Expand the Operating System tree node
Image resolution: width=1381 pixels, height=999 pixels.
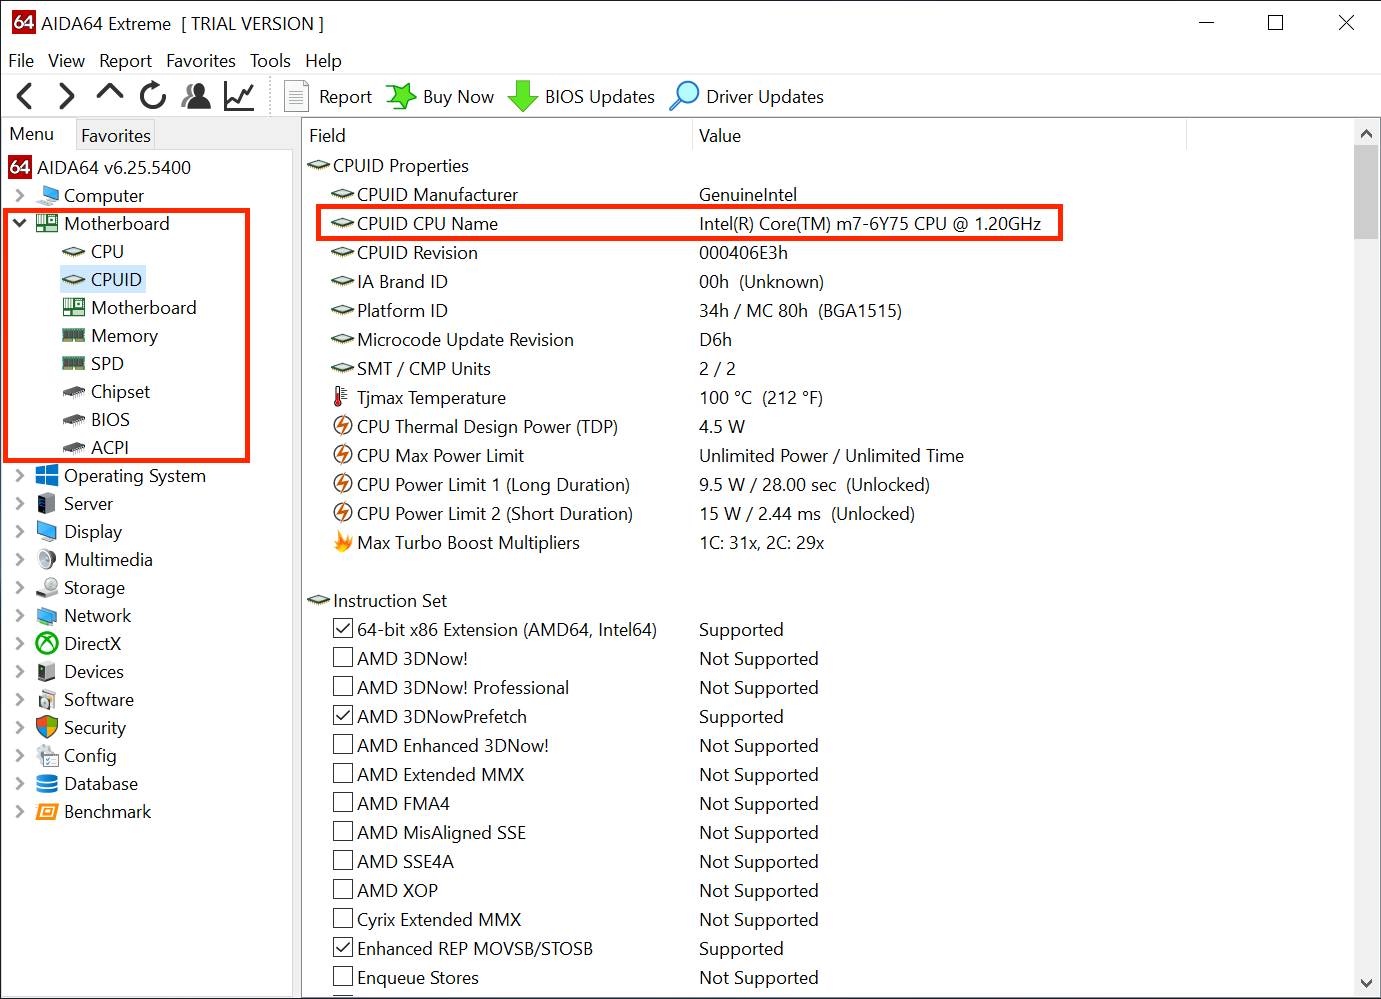(x=20, y=476)
